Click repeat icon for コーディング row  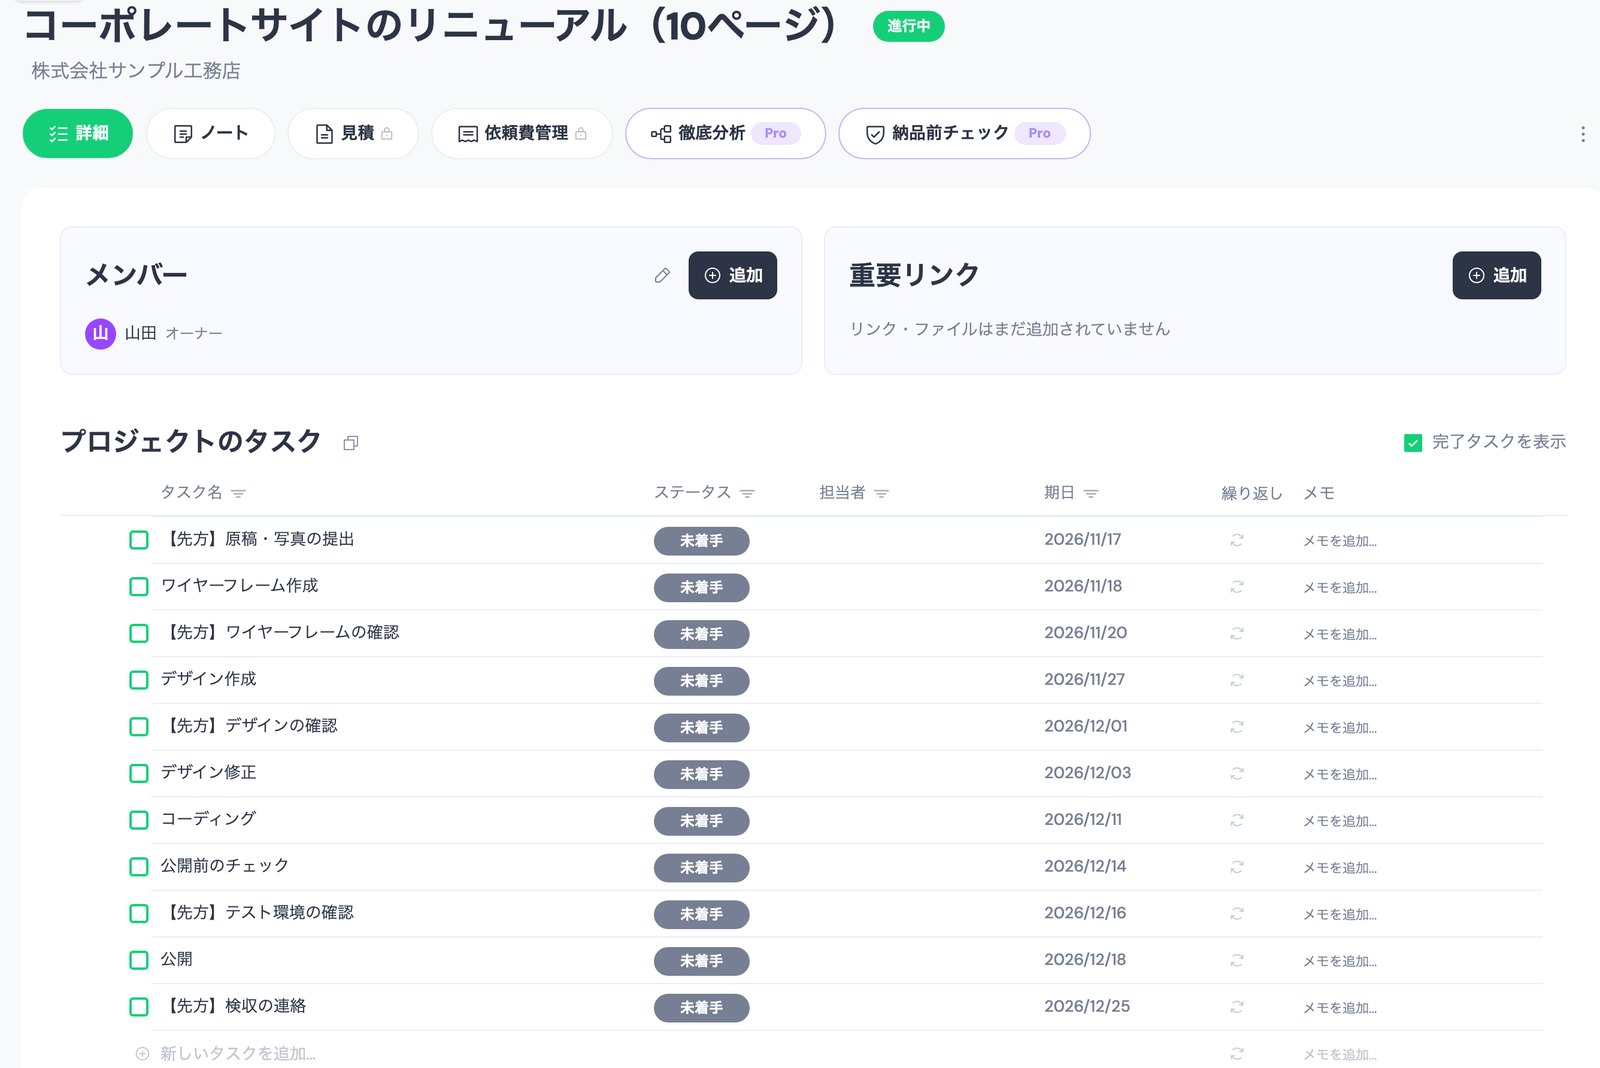[x=1237, y=820]
